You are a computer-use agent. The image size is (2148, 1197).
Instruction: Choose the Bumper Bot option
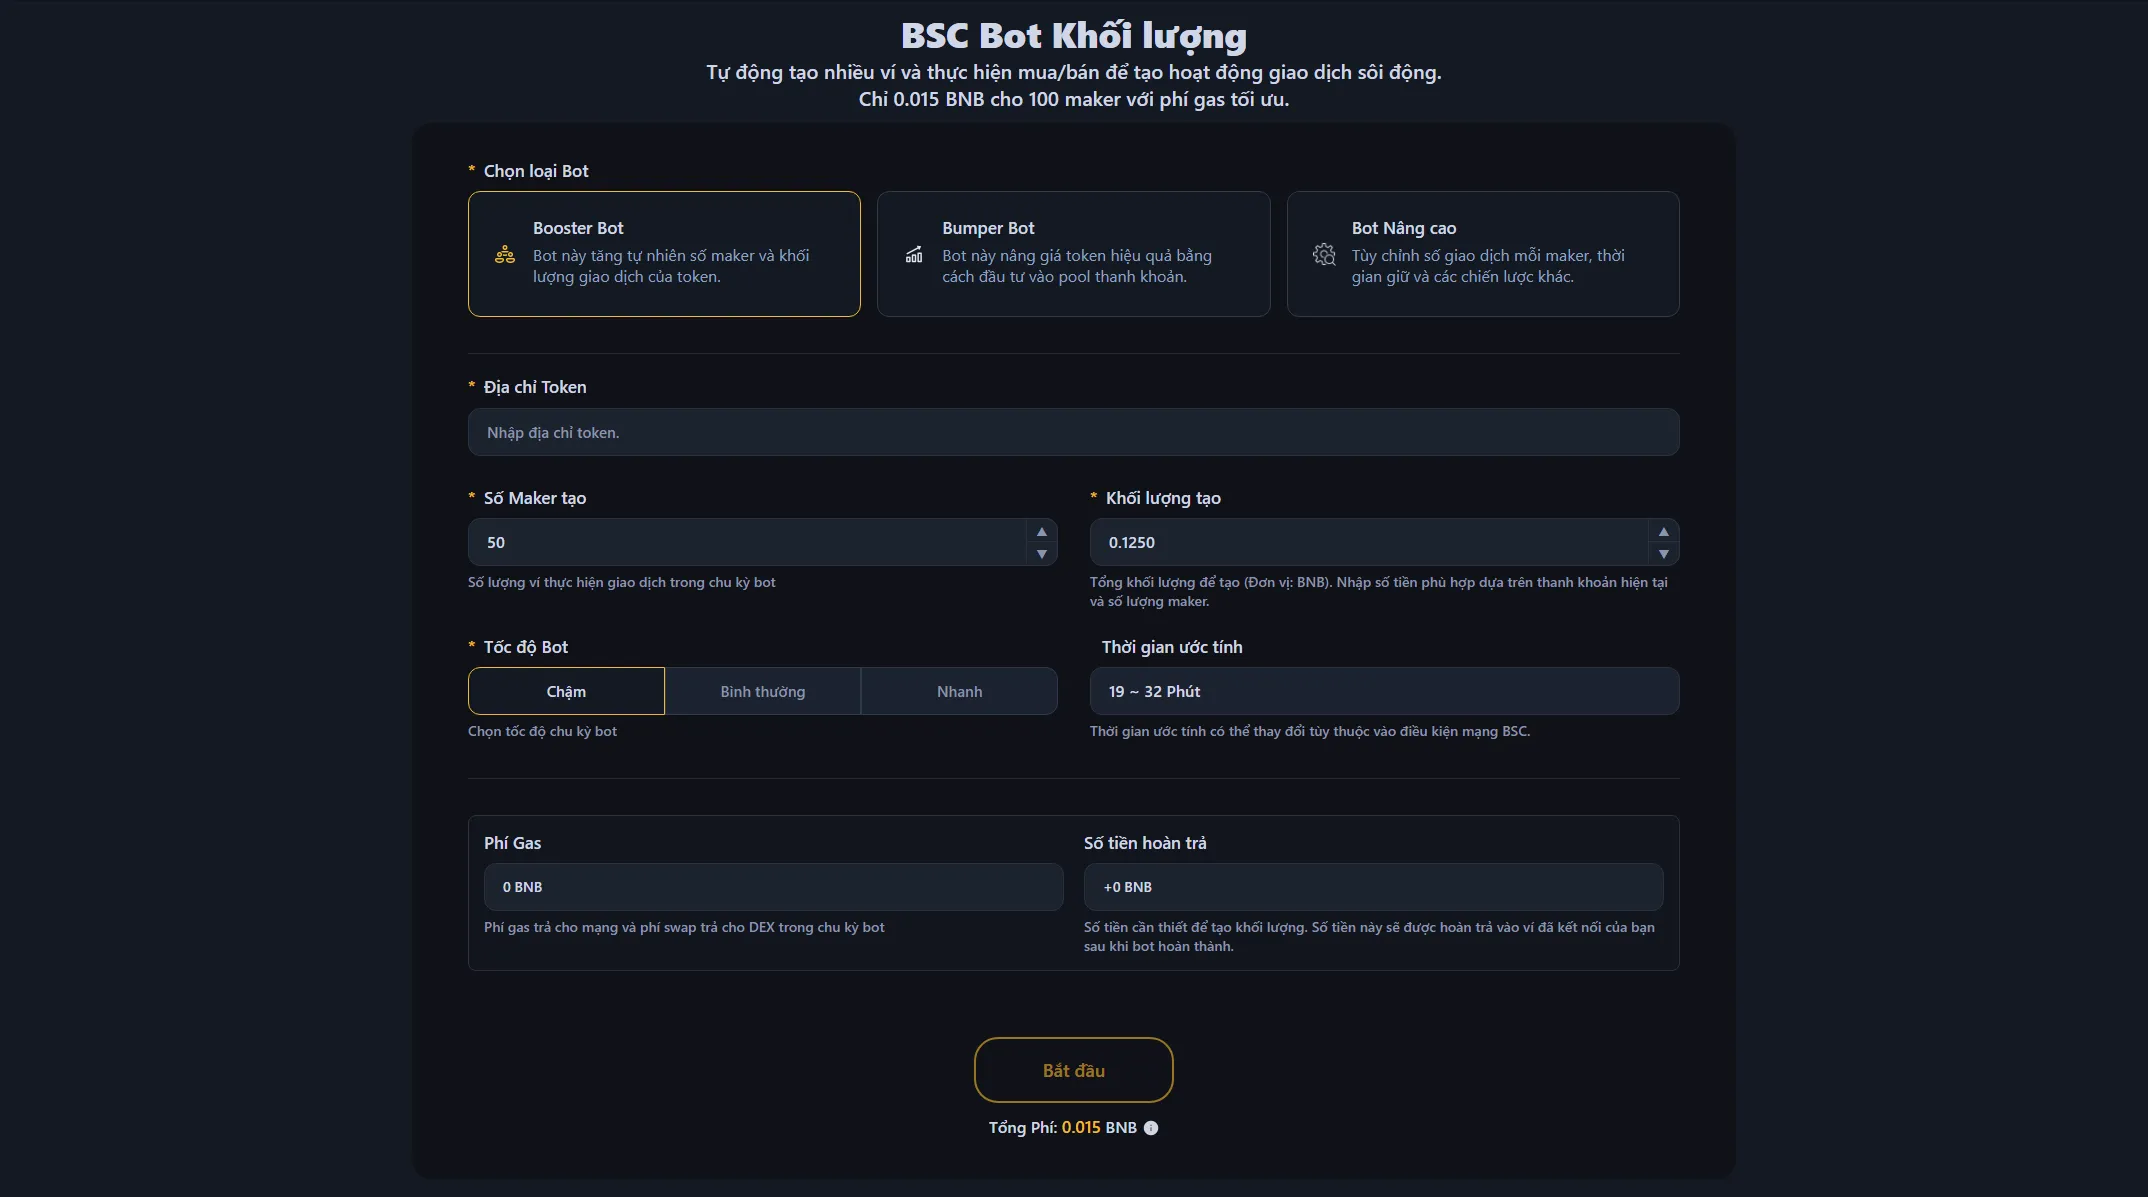pos(1073,254)
